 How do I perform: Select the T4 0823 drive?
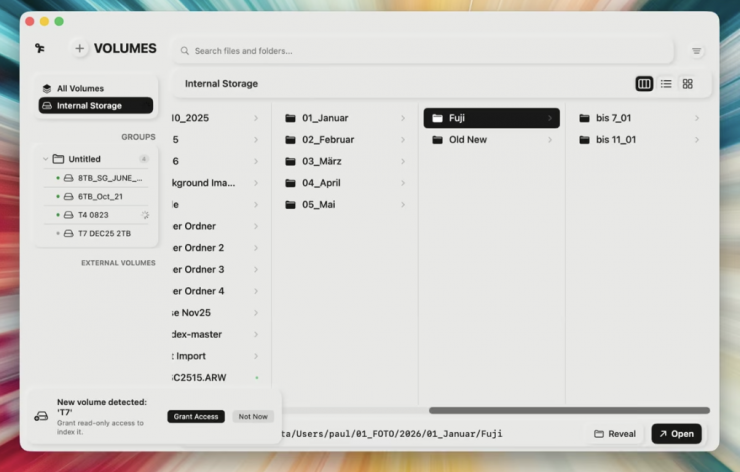click(93, 215)
